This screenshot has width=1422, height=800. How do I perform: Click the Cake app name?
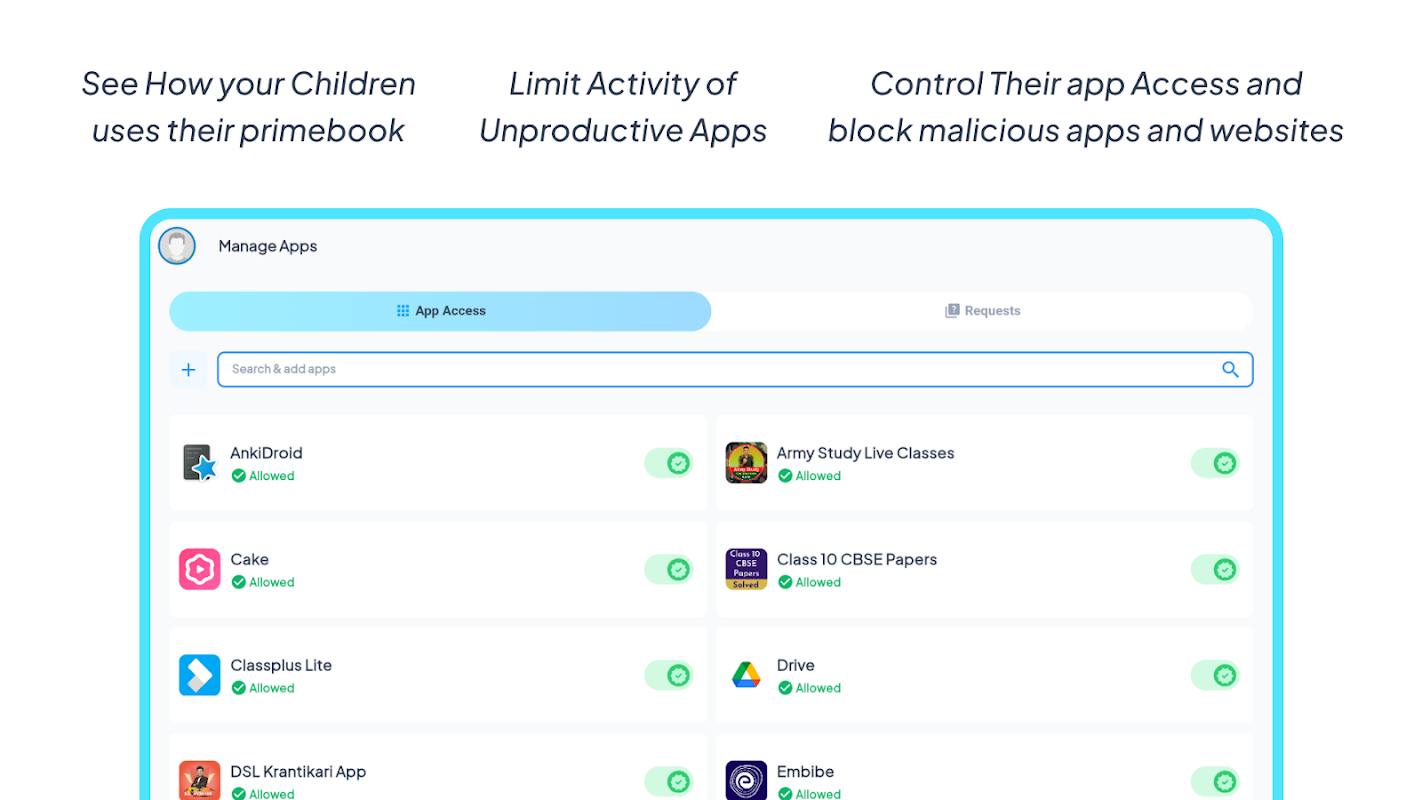[249, 559]
